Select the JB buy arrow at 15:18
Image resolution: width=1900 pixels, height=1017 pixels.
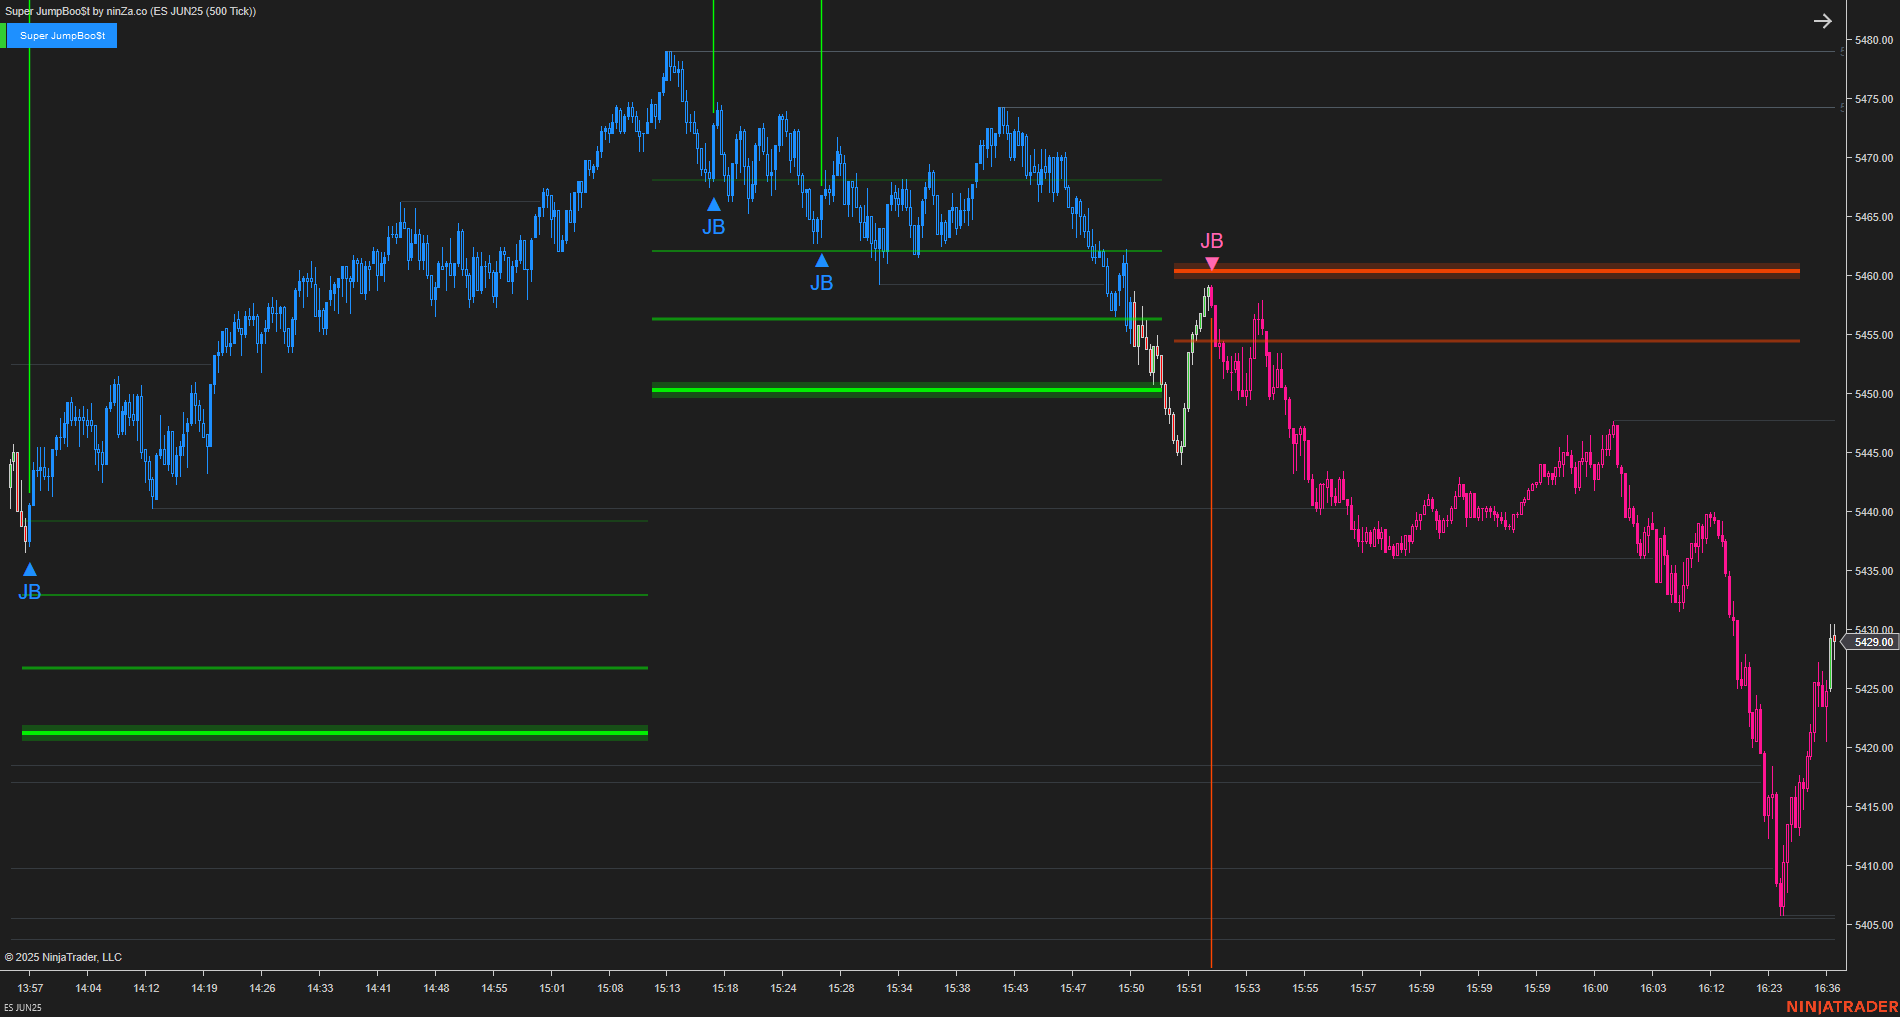pos(713,204)
